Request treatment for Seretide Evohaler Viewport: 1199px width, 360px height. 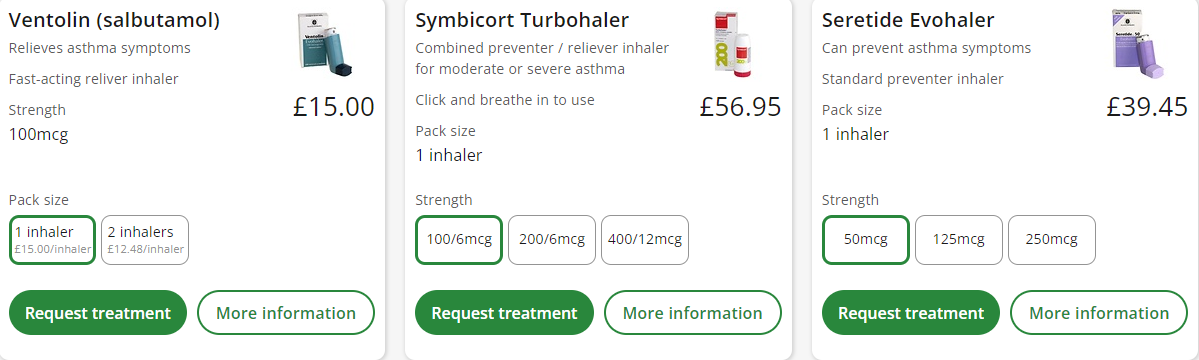911,313
